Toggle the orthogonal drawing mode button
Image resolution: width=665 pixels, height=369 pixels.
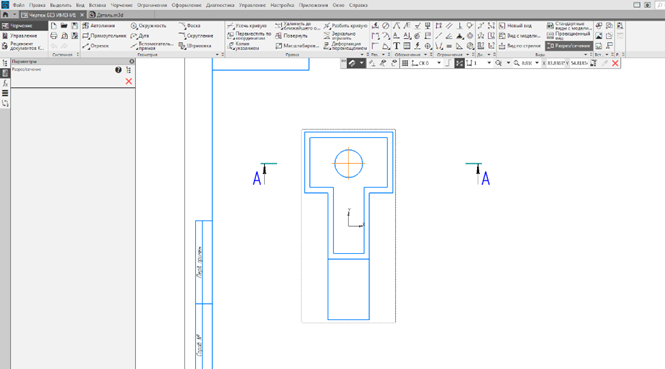[x=448, y=63]
